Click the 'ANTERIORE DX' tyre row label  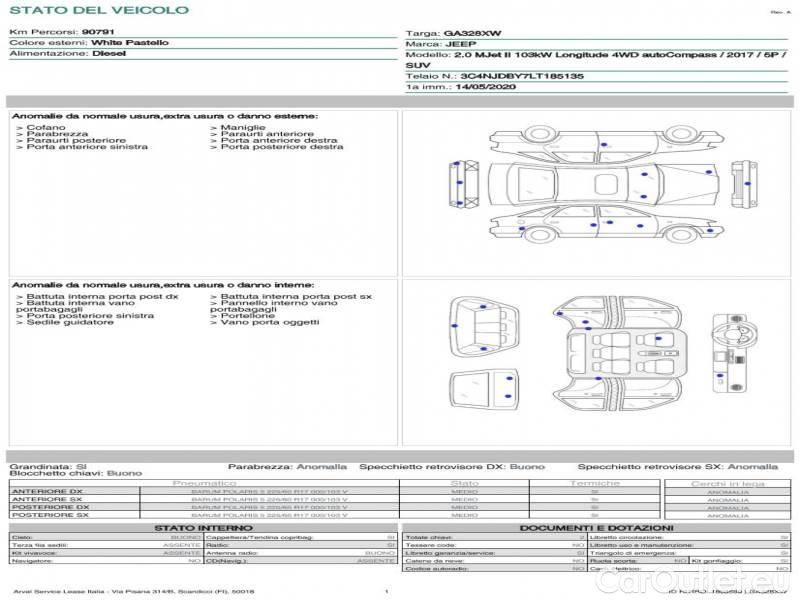[x=47, y=492]
